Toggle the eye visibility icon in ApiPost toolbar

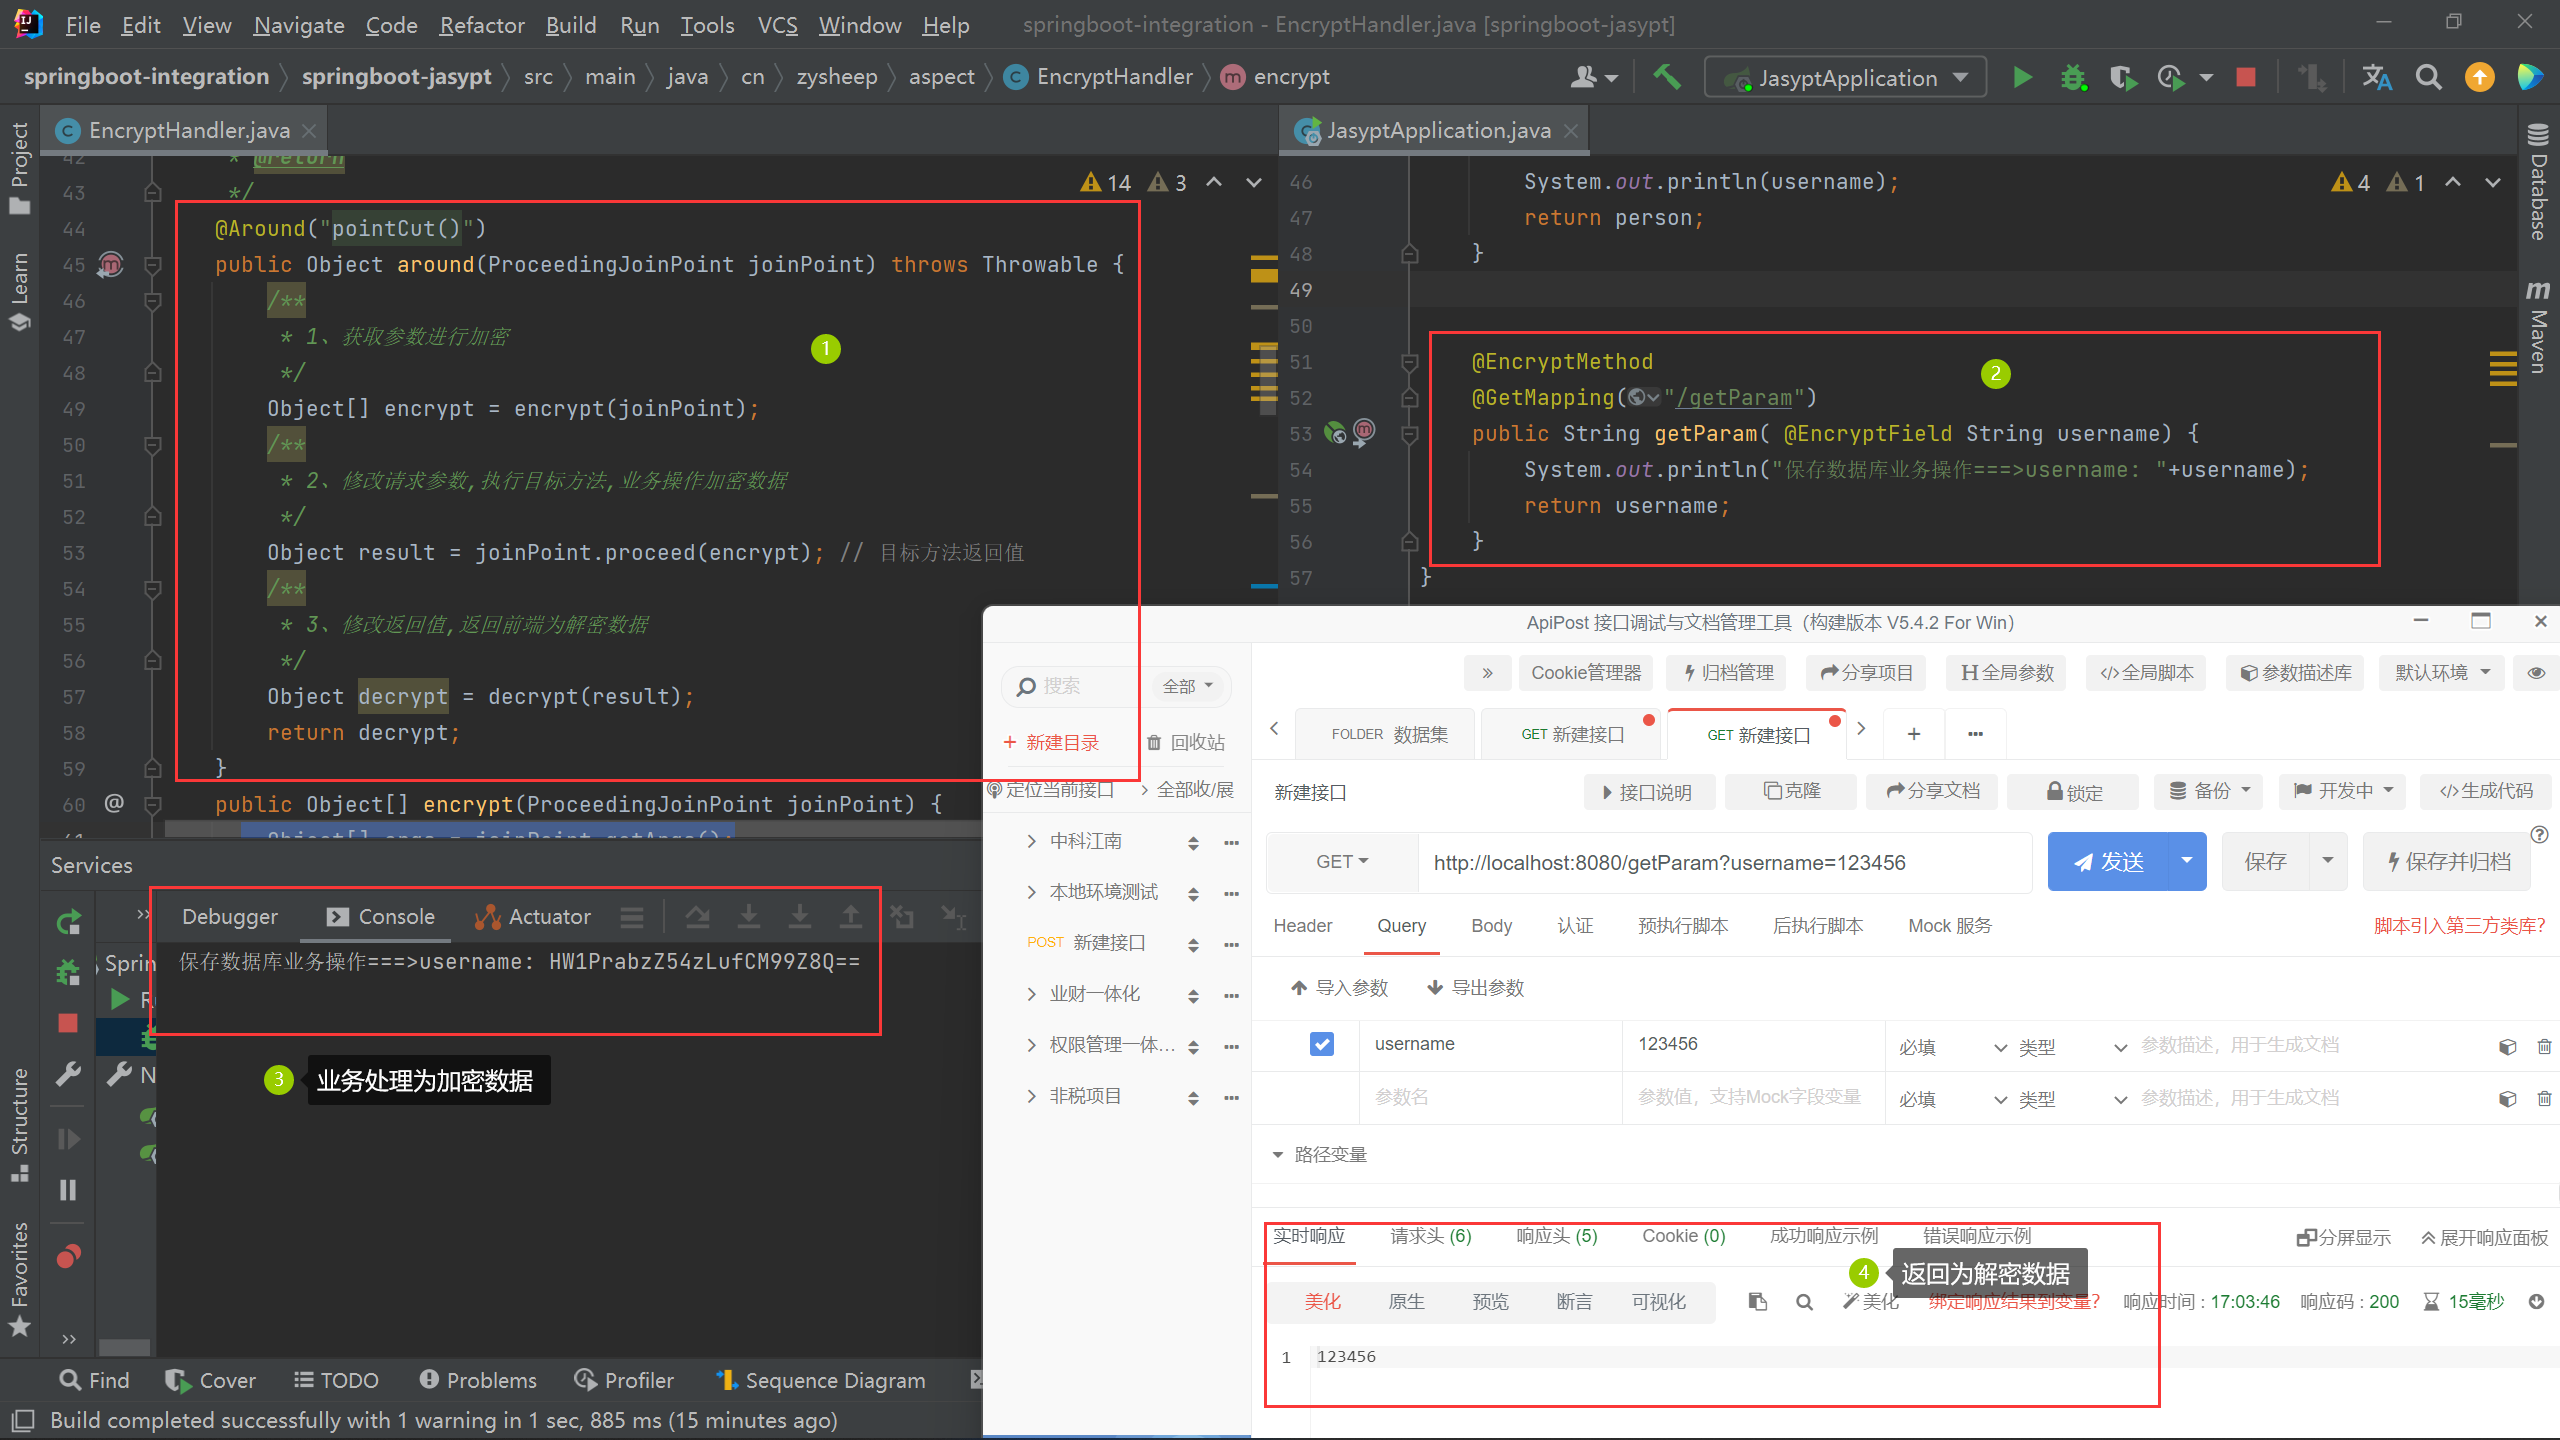click(x=2537, y=673)
